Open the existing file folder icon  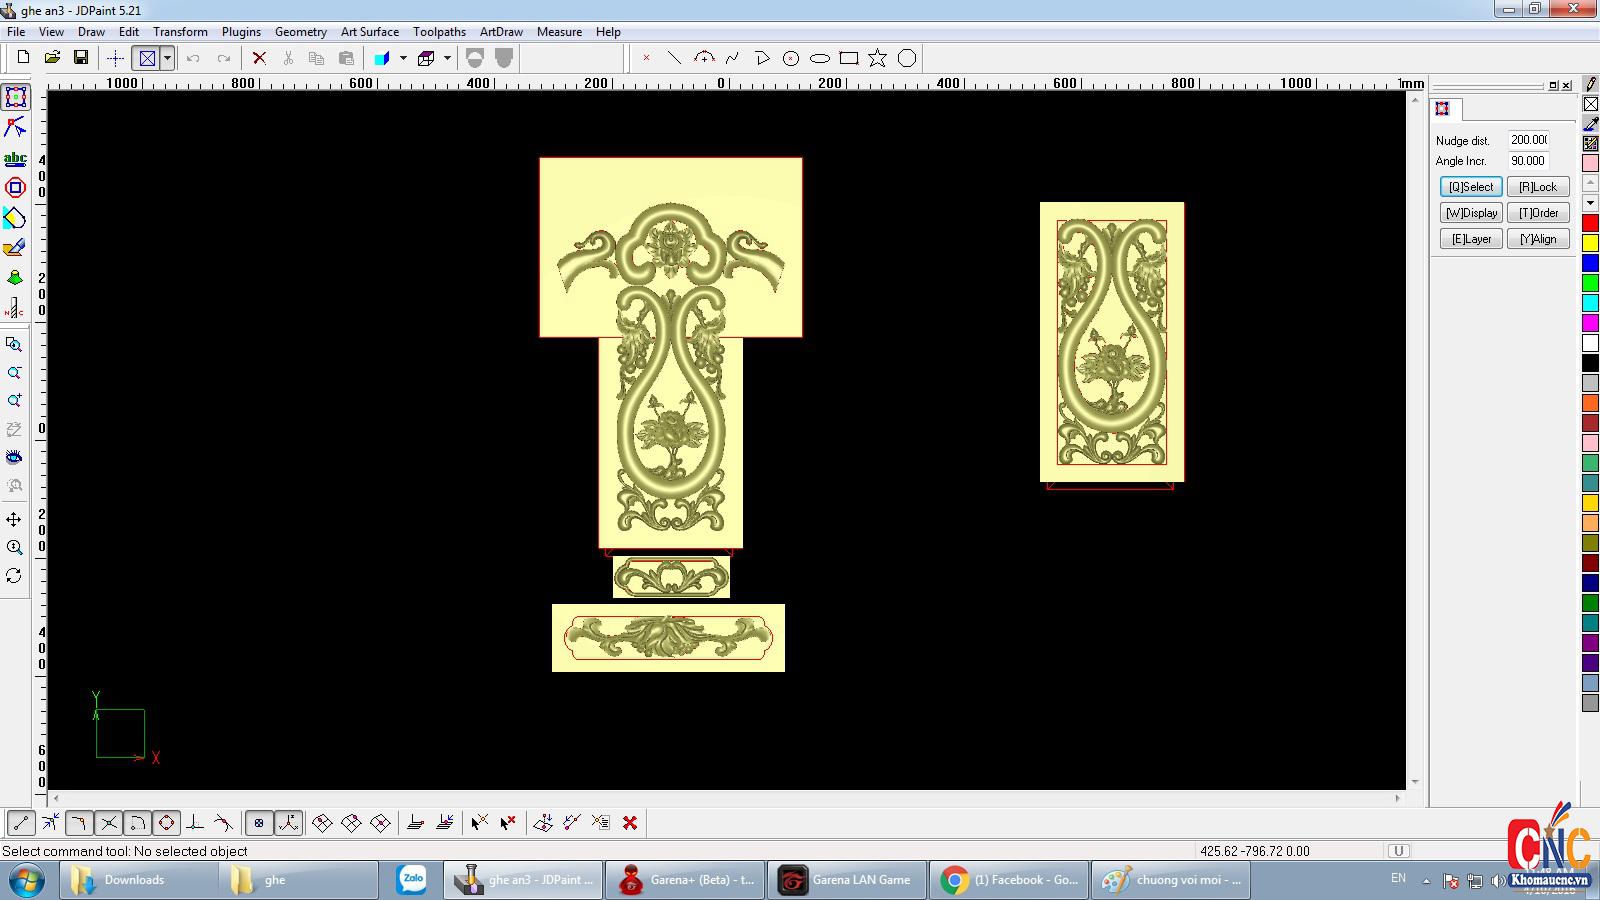52,58
